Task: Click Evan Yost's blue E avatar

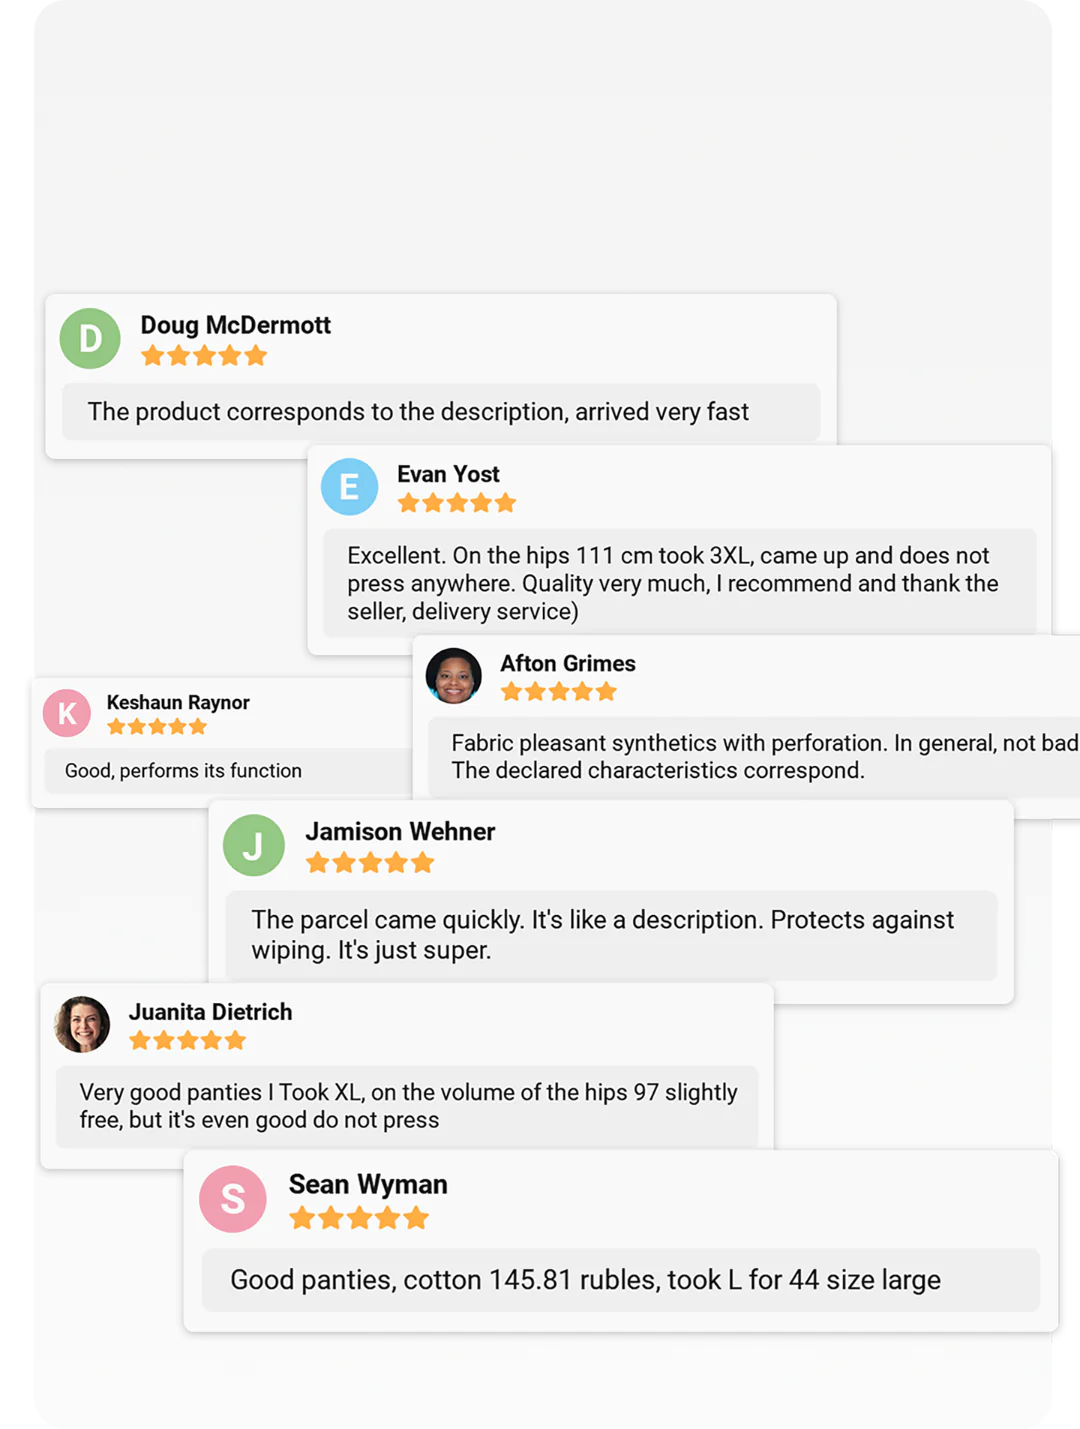Action: [349, 487]
